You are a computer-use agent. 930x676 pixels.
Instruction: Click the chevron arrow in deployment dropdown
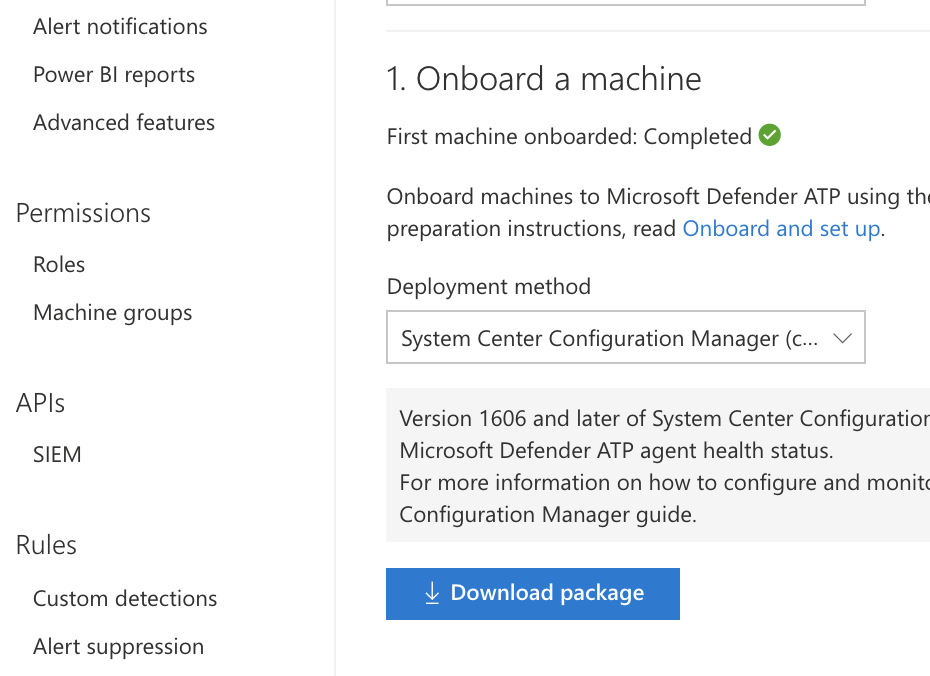point(842,338)
